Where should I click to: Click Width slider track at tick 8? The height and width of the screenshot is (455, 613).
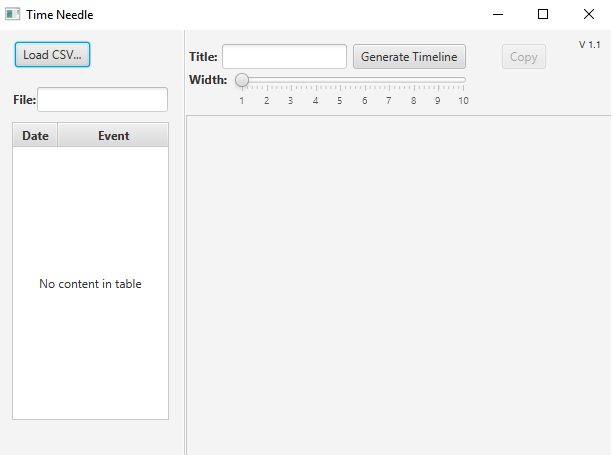[414, 80]
